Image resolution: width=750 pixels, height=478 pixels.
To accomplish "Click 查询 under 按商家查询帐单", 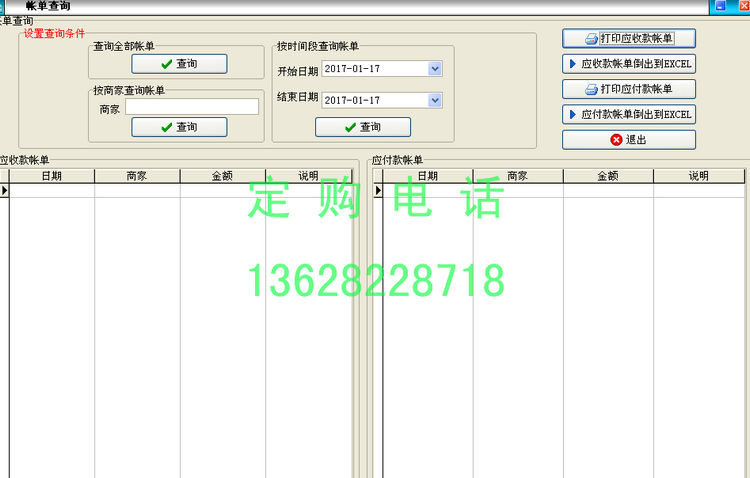I will [179, 127].
